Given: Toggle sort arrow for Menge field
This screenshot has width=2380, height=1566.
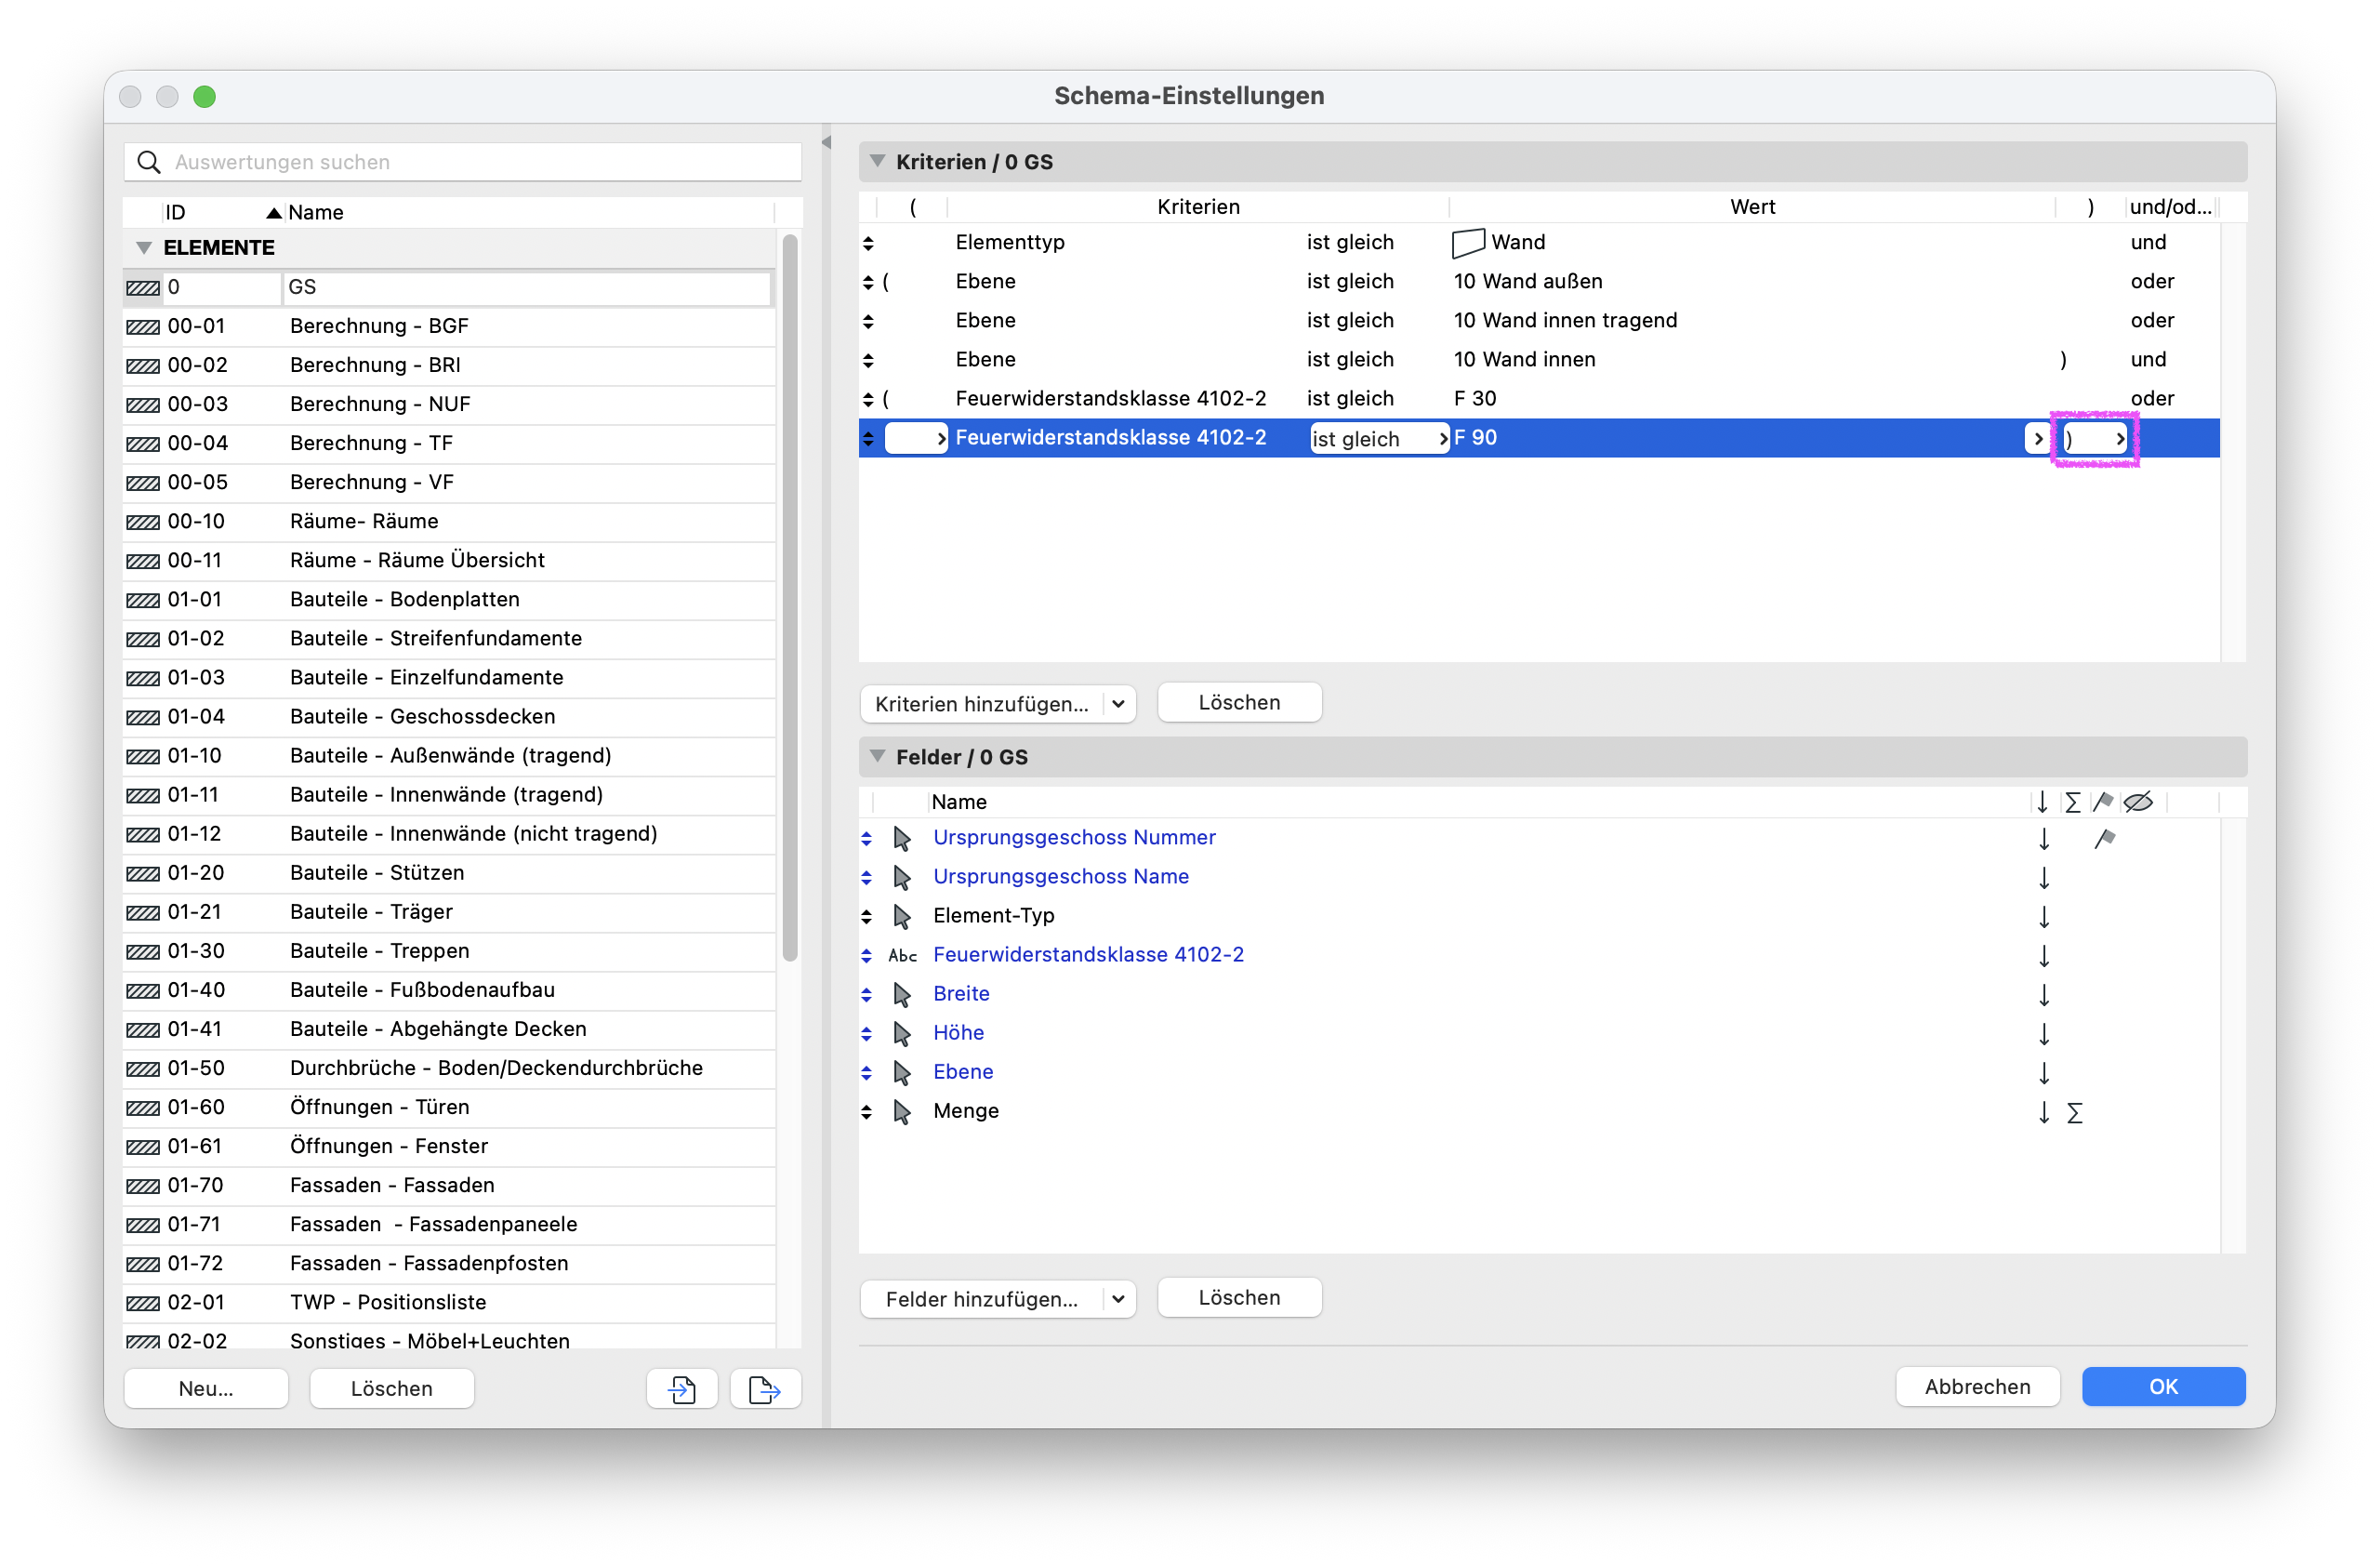Looking at the screenshot, I should [2044, 1111].
